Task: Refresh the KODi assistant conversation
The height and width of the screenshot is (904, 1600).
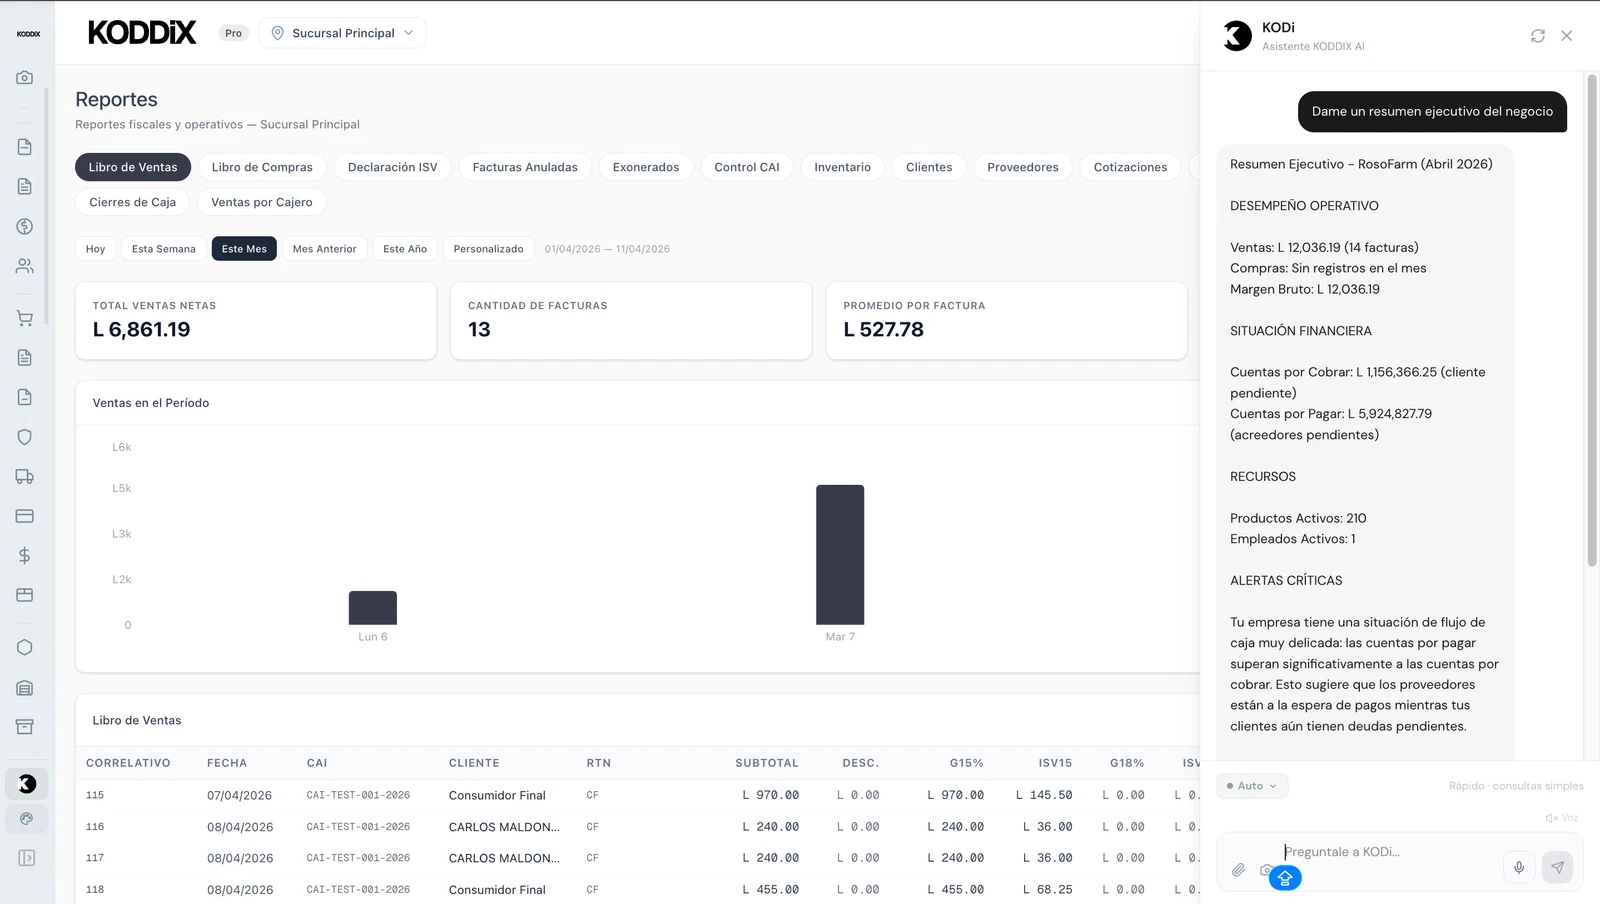Action: (x=1537, y=36)
